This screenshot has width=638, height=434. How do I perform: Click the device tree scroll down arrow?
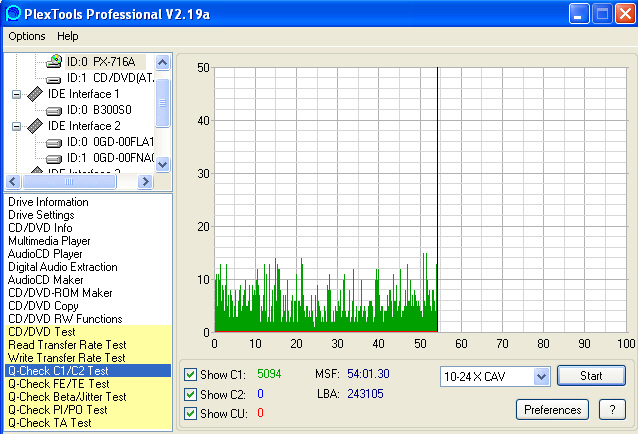[162, 164]
